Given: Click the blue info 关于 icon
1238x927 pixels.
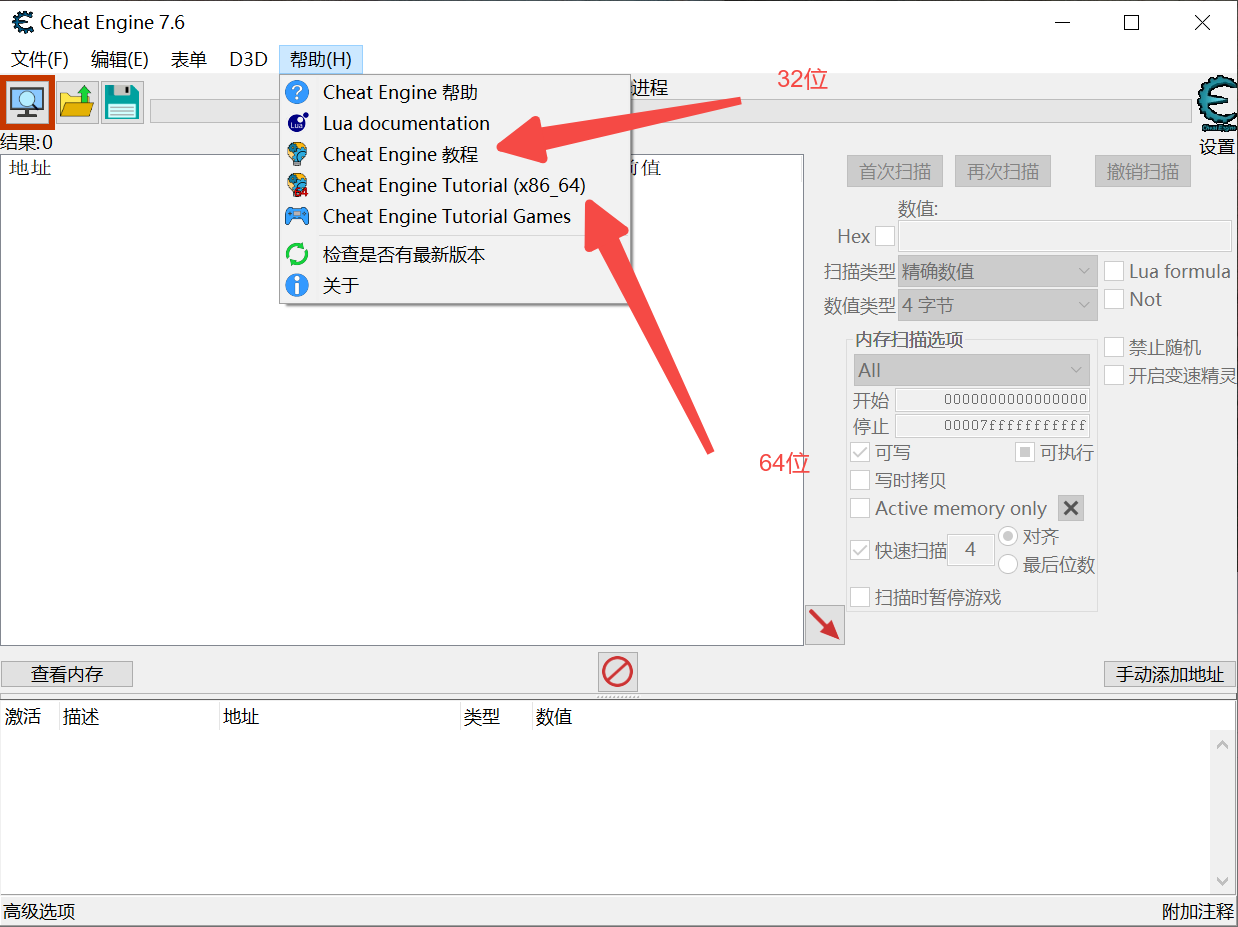Looking at the screenshot, I should [x=297, y=285].
